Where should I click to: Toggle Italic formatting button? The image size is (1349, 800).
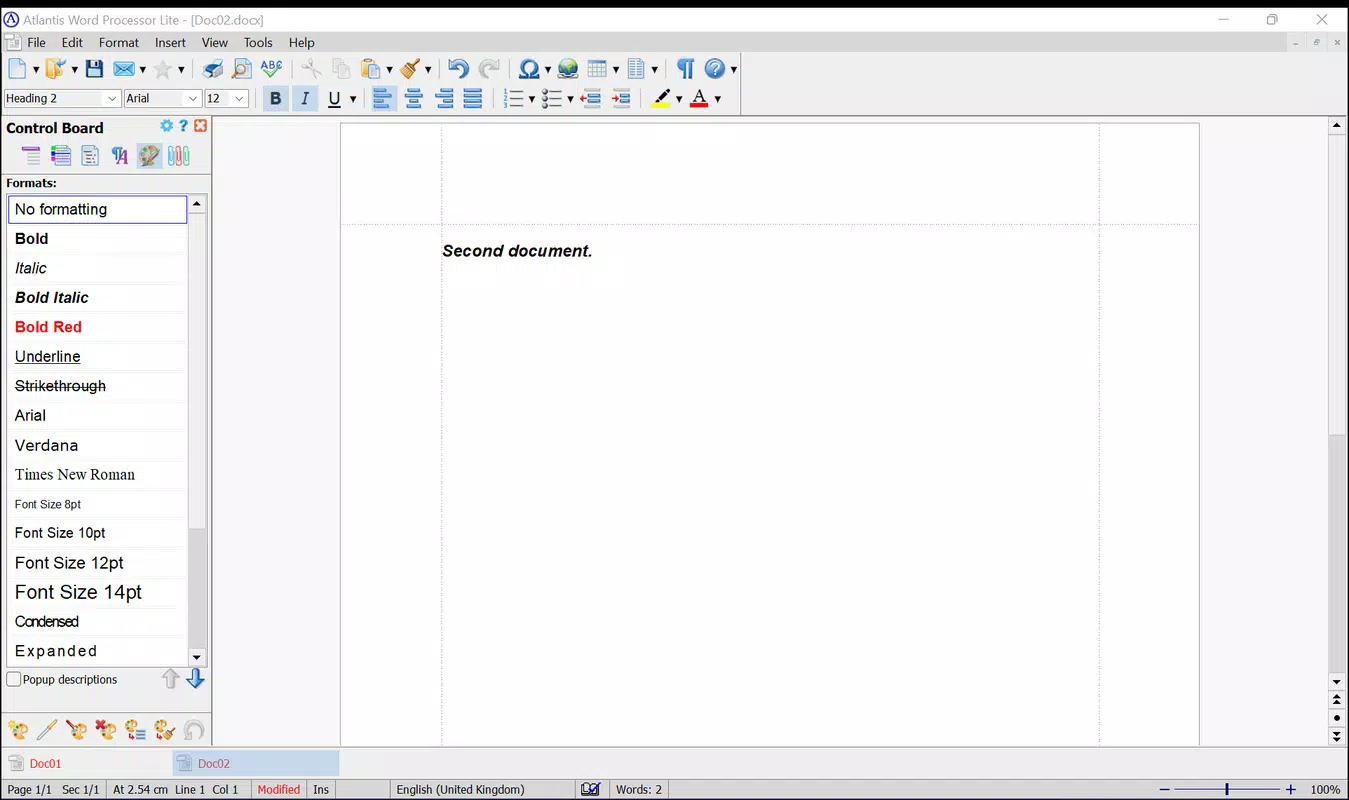tap(305, 98)
